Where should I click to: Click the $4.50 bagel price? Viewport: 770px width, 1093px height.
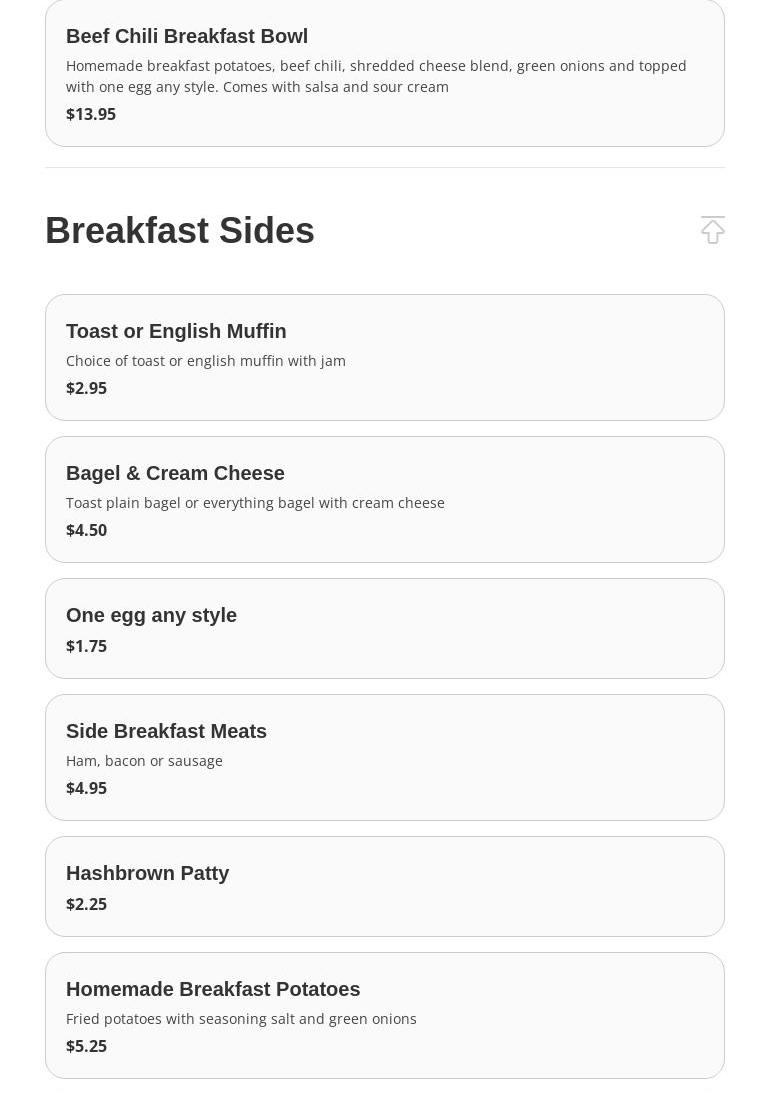tap(86, 530)
